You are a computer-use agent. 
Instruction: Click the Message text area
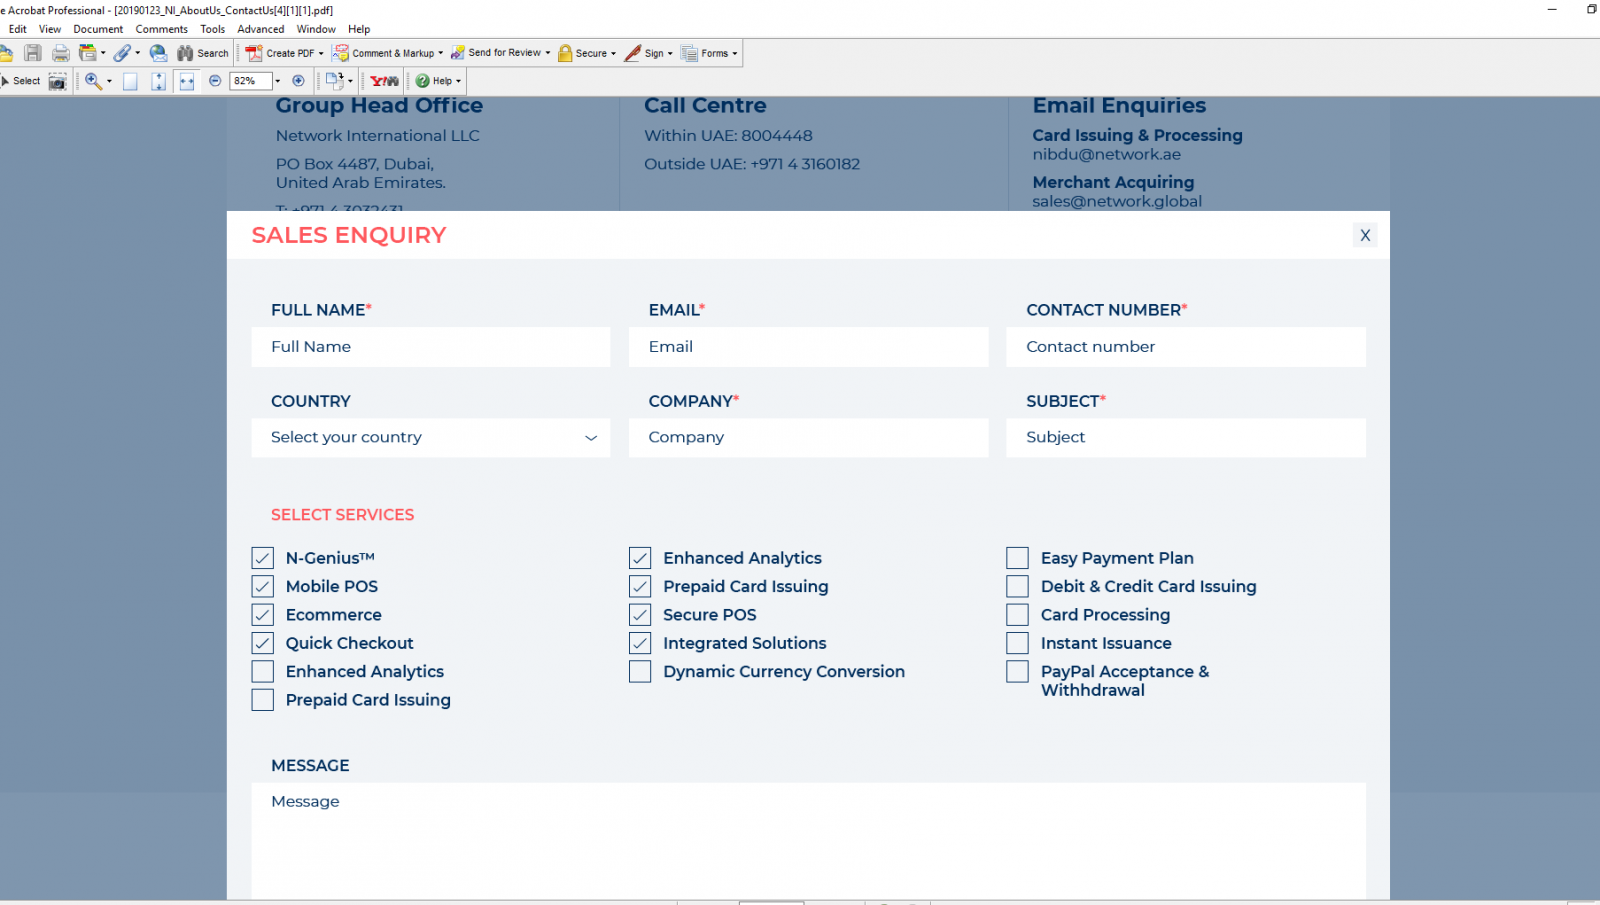coord(808,841)
